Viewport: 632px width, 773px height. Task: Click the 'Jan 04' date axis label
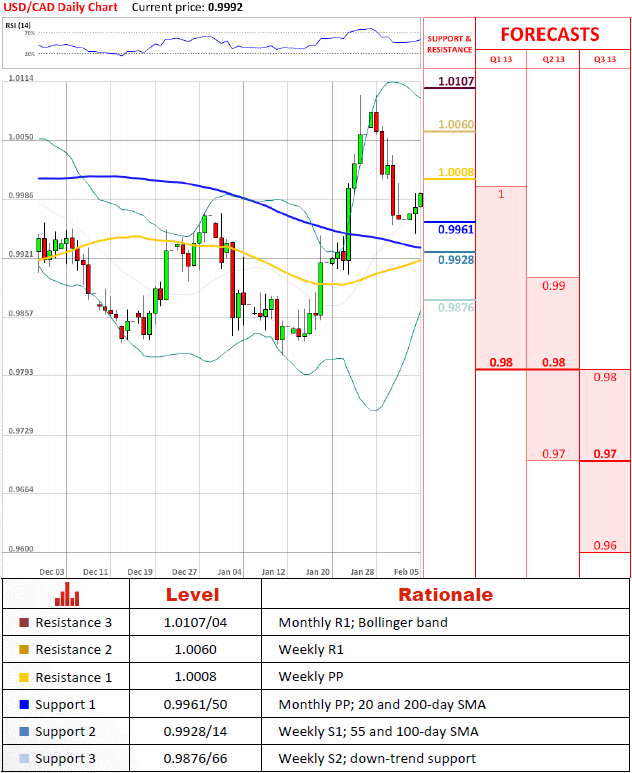(229, 572)
